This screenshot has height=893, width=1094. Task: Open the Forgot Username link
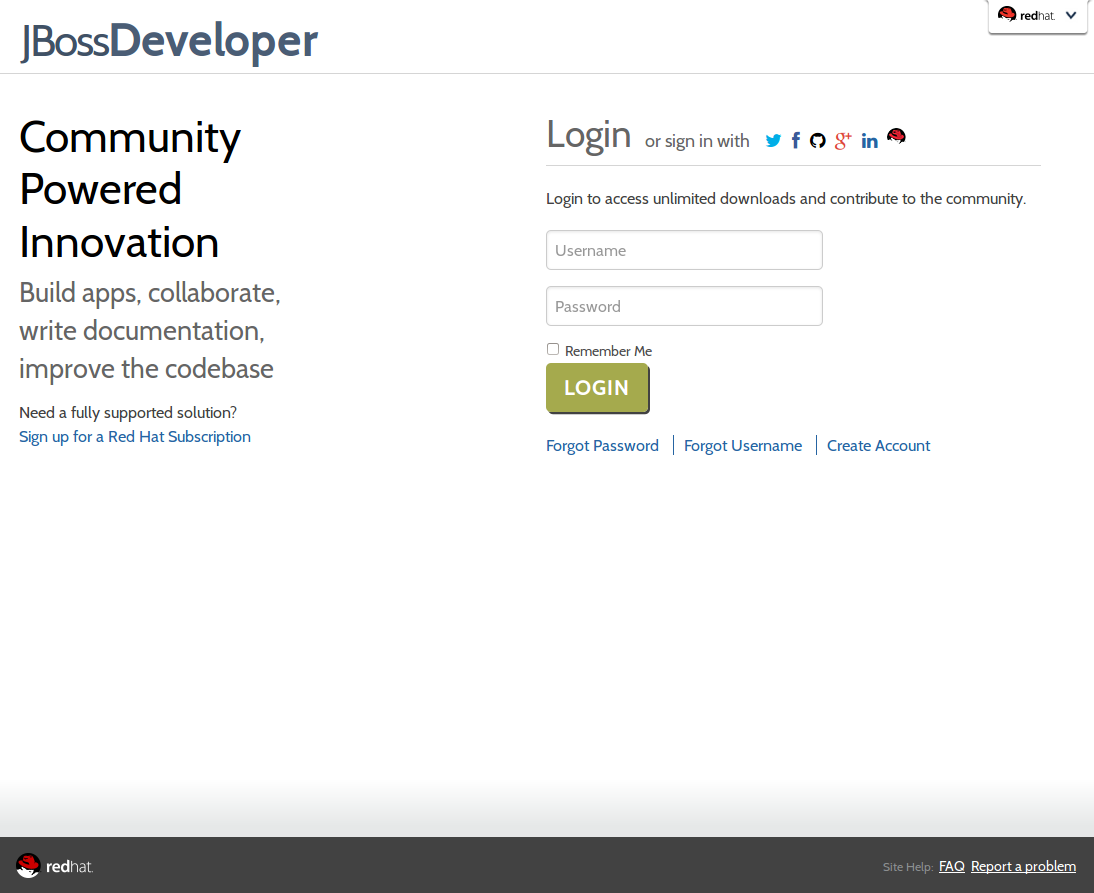click(743, 446)
